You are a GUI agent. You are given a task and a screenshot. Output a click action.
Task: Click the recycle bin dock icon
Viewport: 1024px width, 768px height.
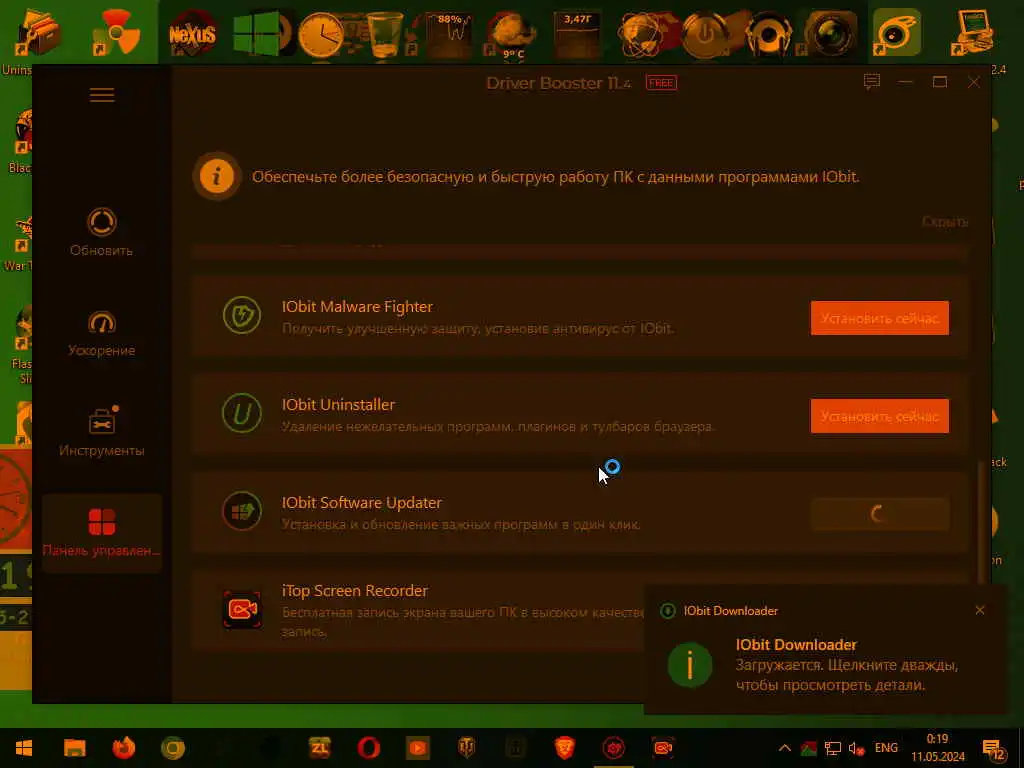[x=385, y=34]
